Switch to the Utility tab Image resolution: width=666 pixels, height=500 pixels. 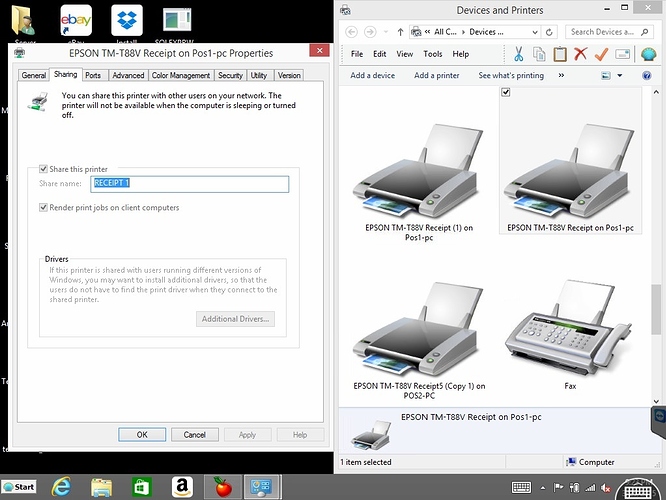259,75
